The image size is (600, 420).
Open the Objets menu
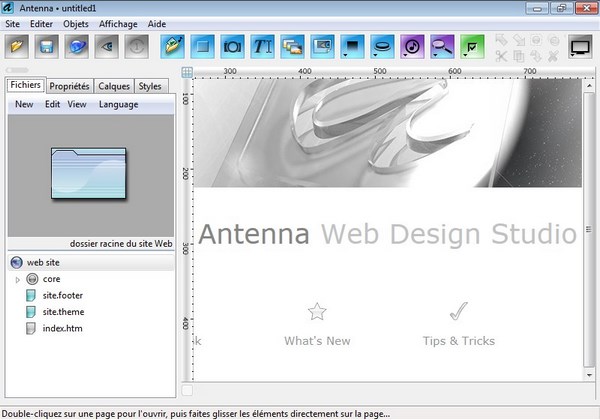[x=76, y=24]
